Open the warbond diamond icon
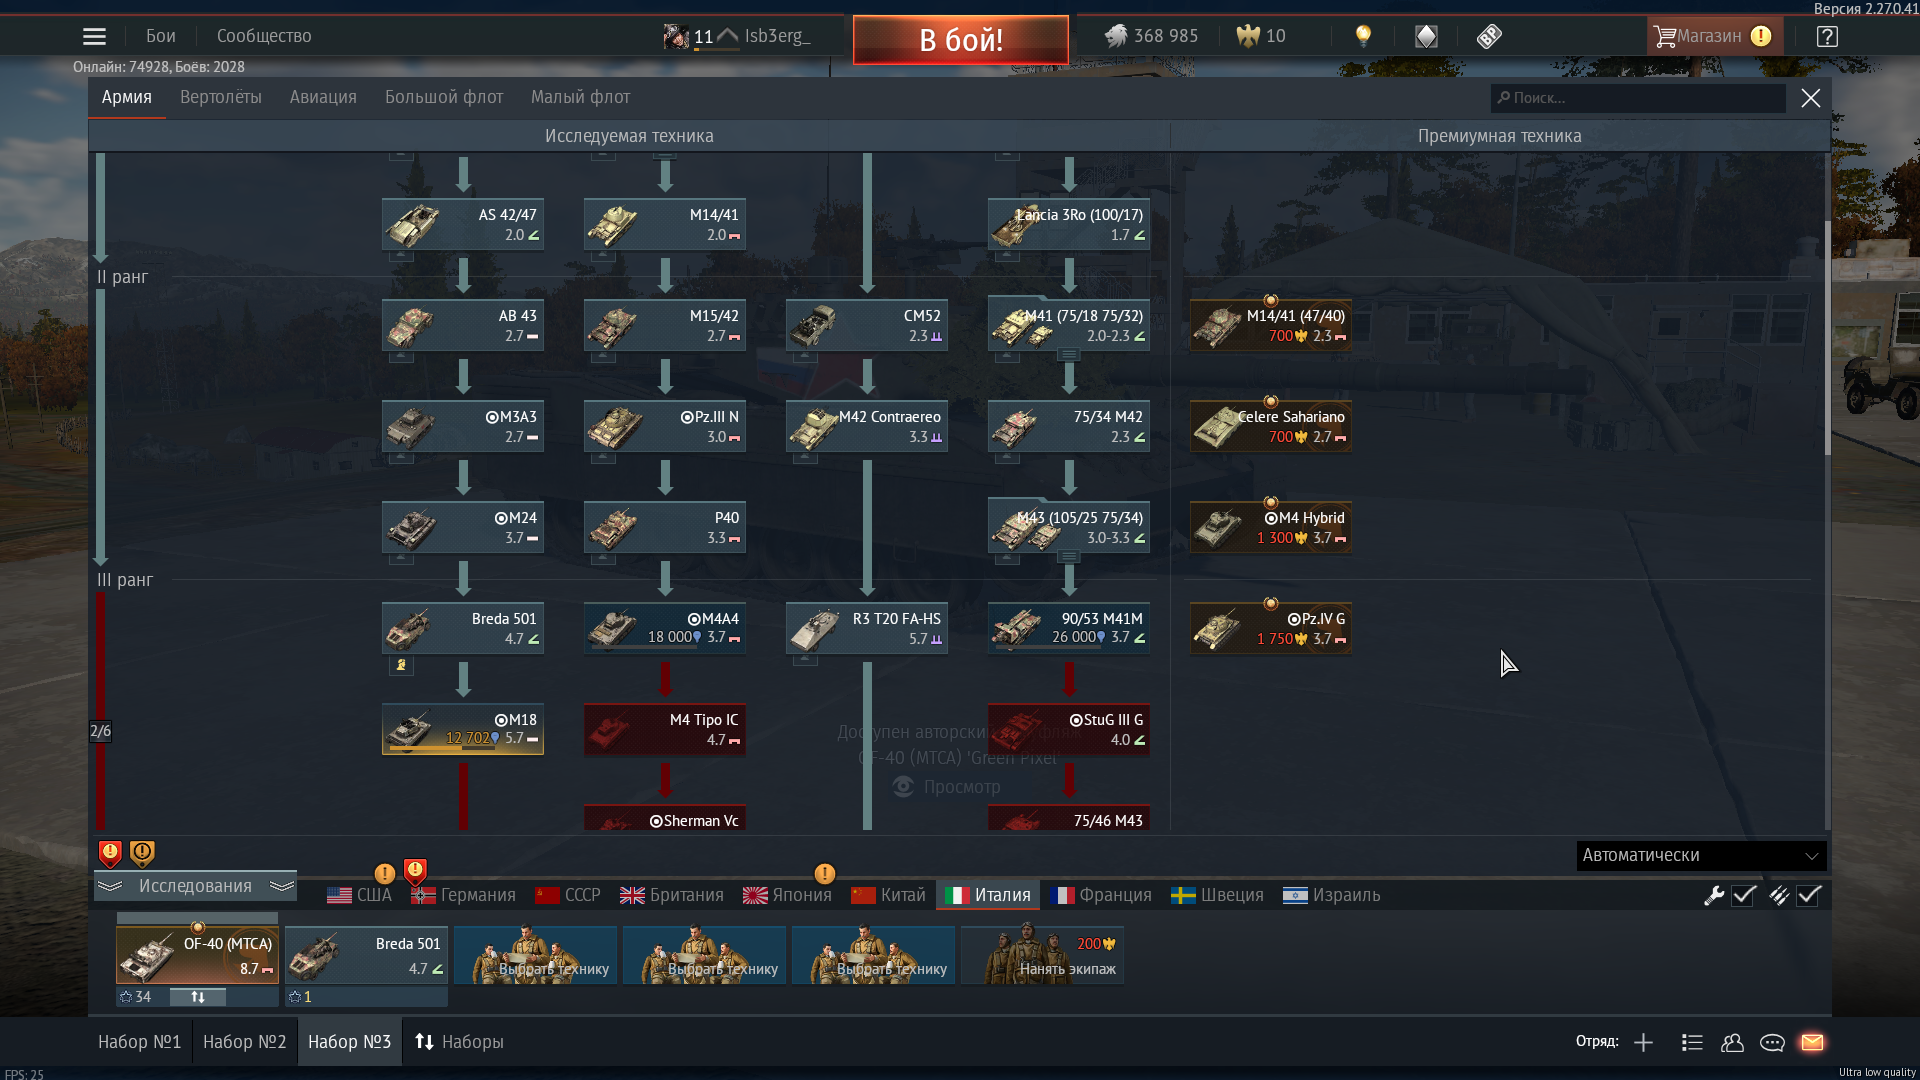The height and width of the screenshot is (1080, 1920). coord(1426,37)
